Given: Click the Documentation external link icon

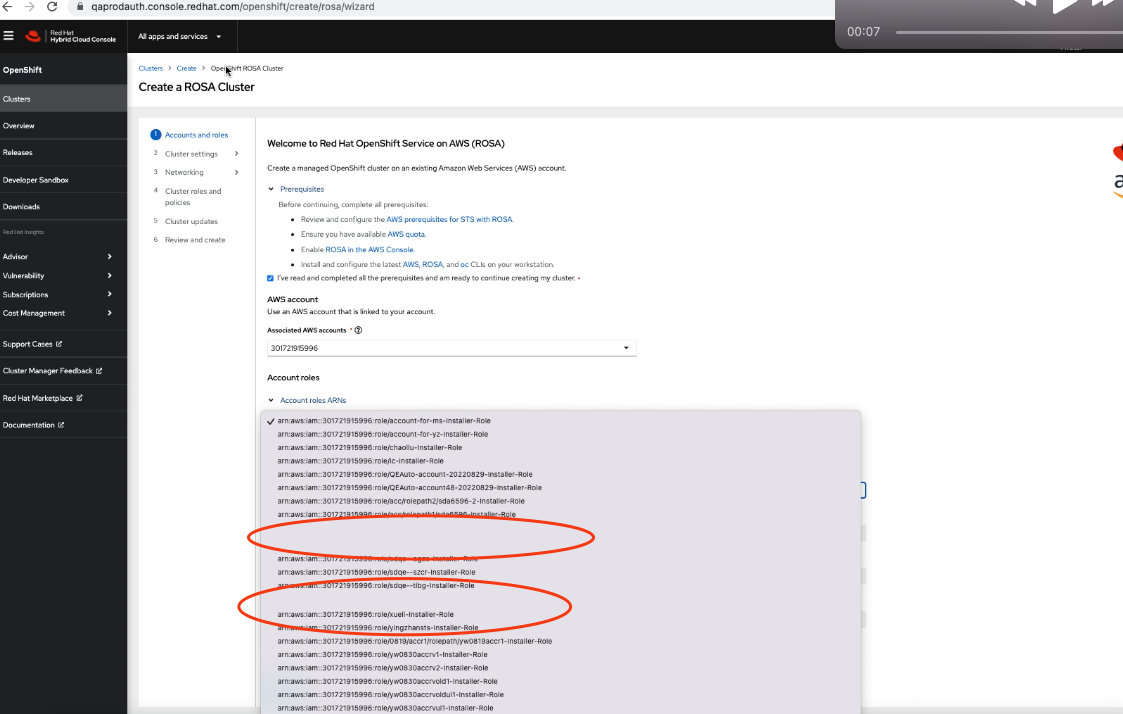Looking at the screenshot, I should [61, 425].
